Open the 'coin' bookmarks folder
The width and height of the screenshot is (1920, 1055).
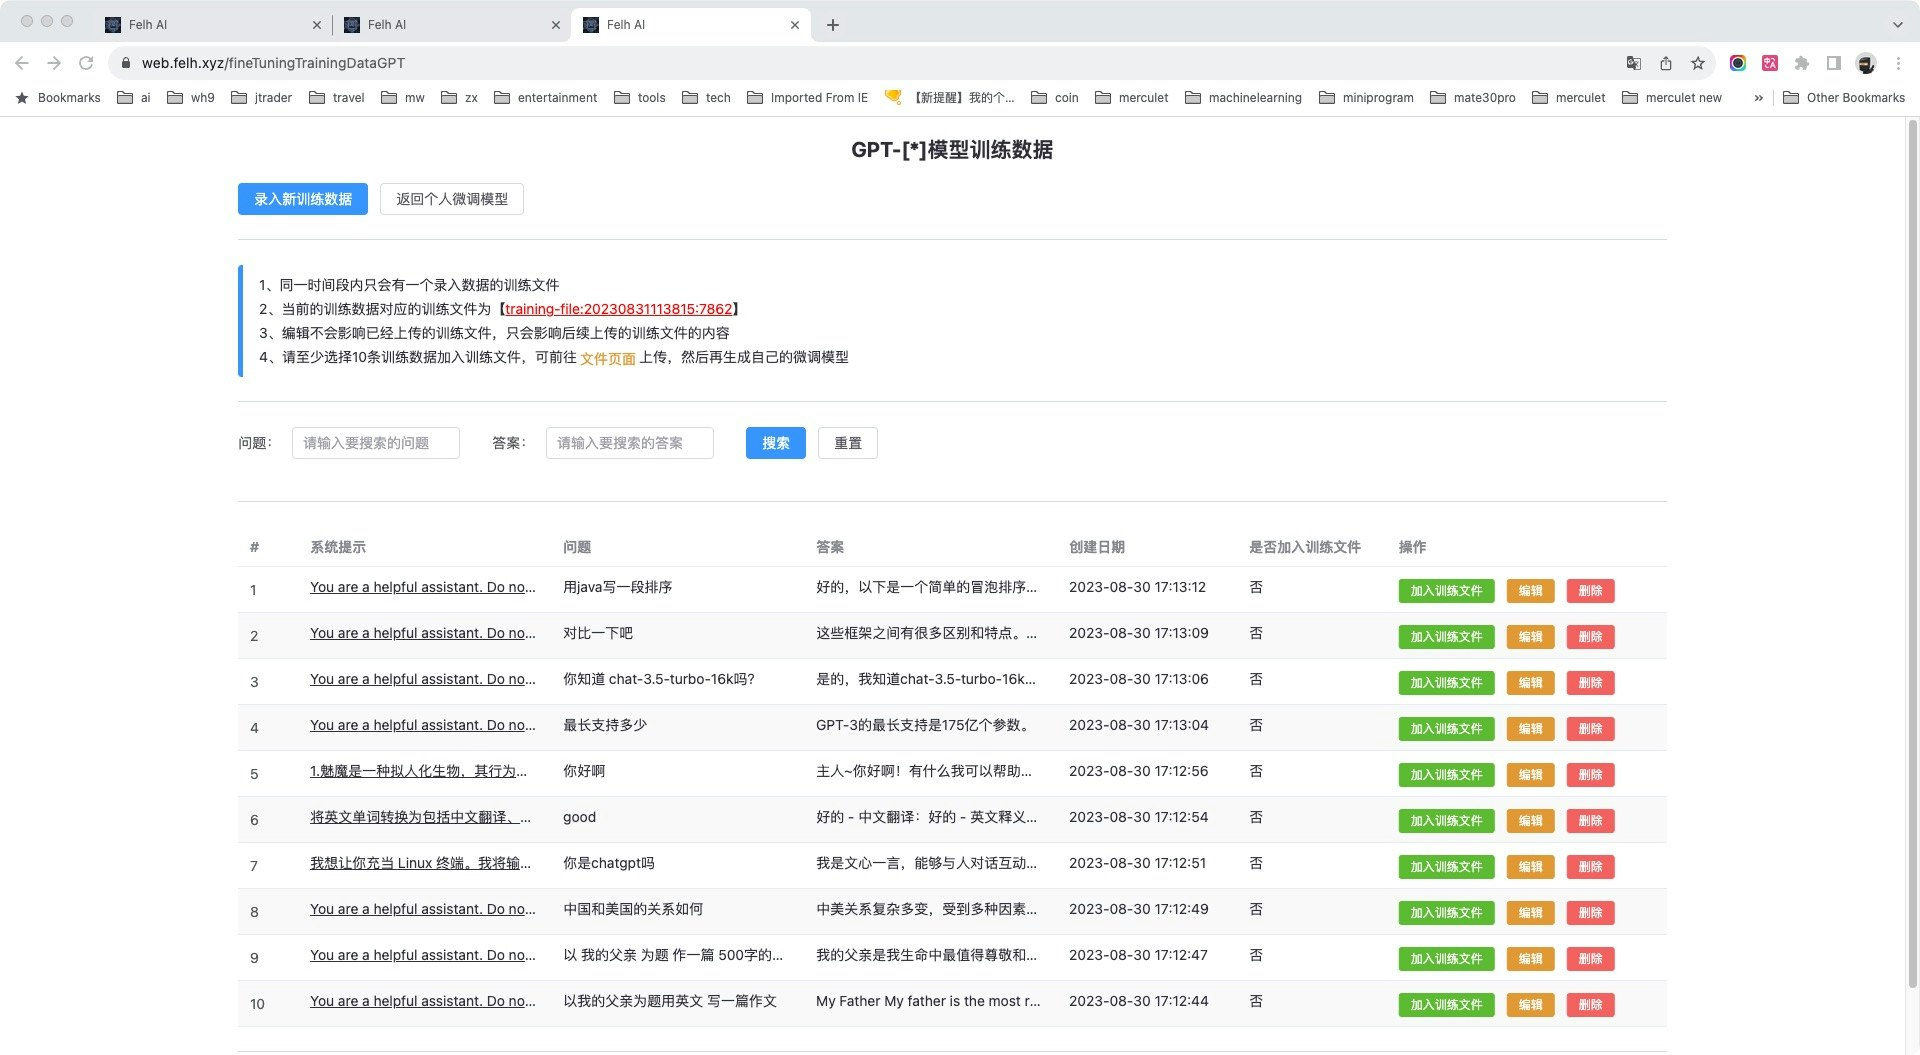pos(1055,98)
